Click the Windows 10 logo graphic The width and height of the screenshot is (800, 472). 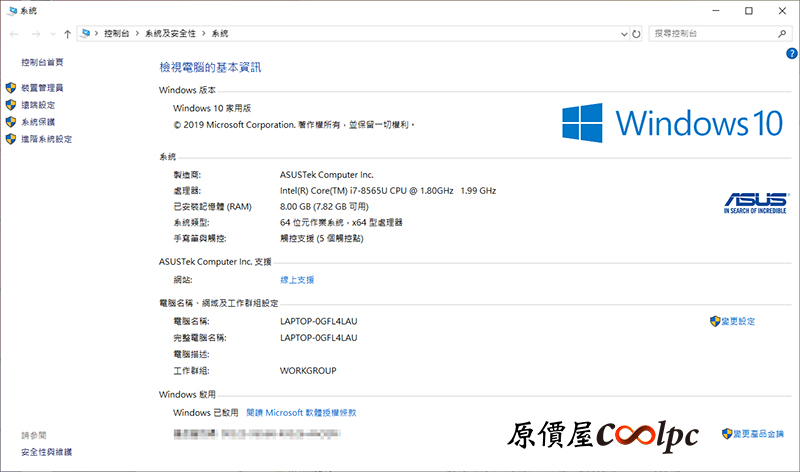pos(672,123)
